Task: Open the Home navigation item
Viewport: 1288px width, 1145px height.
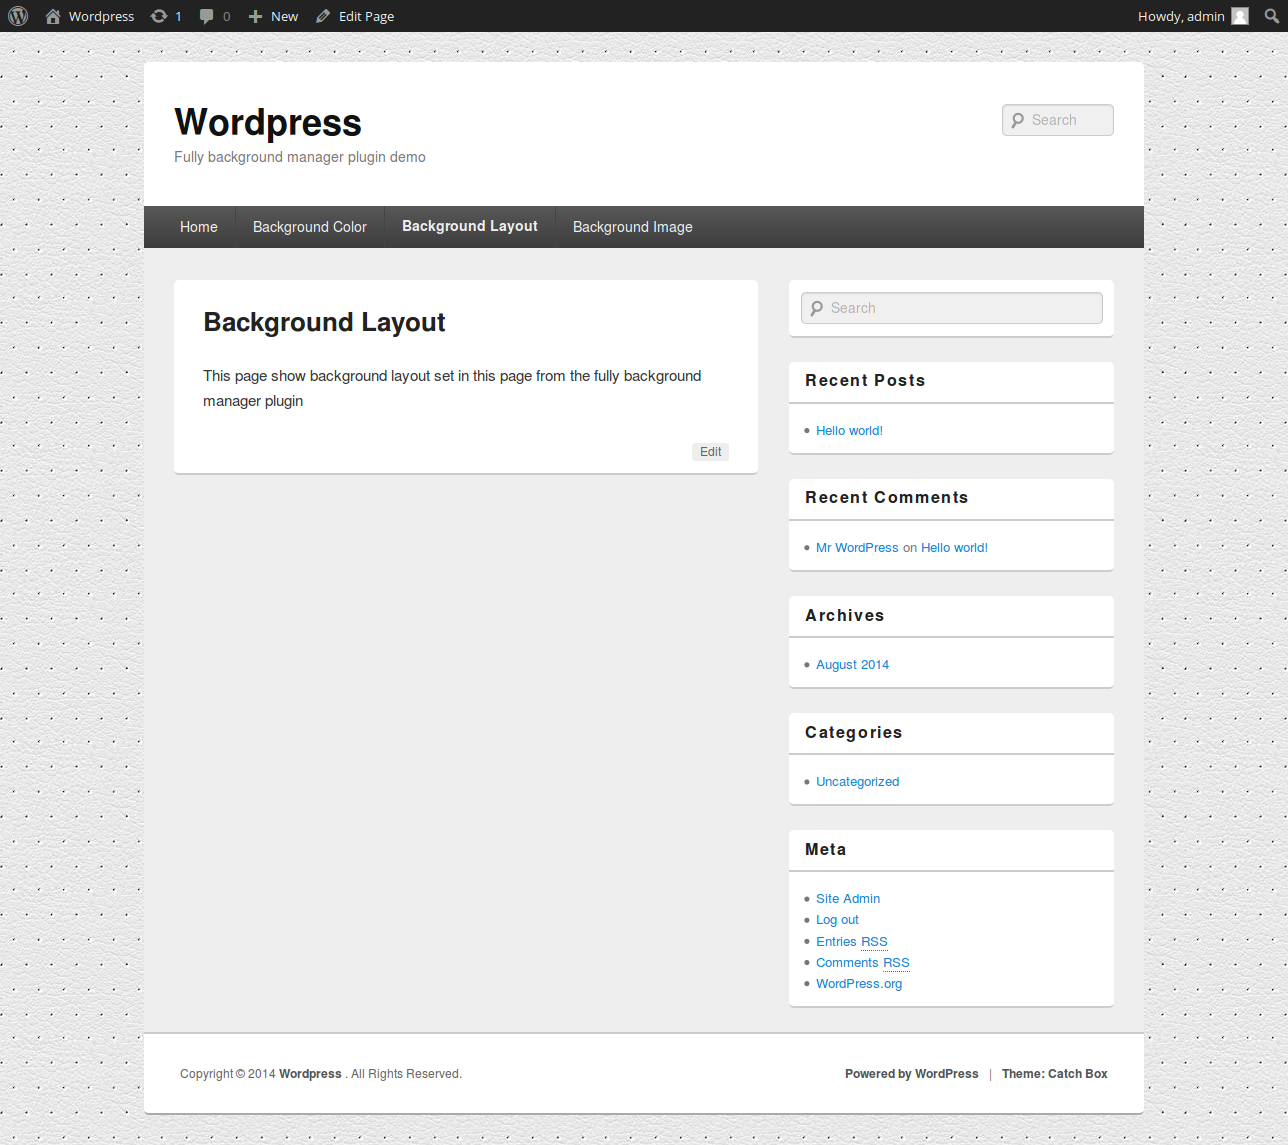Action: [x=199, y=227]
